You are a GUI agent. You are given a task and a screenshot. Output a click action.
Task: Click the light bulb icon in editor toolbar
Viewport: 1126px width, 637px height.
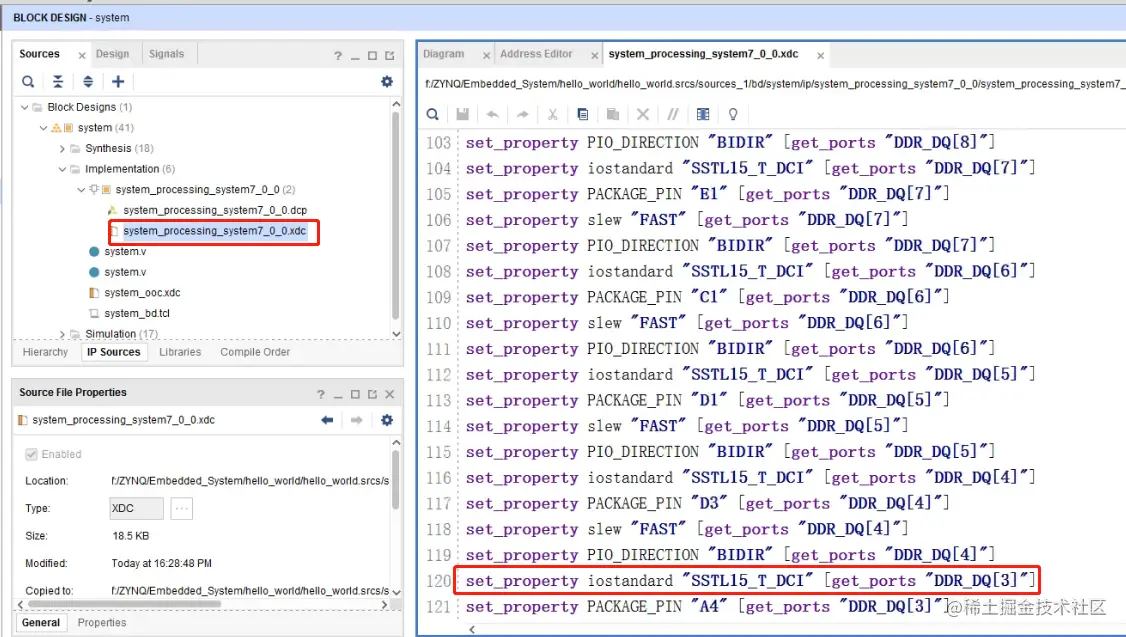[733, 114]
